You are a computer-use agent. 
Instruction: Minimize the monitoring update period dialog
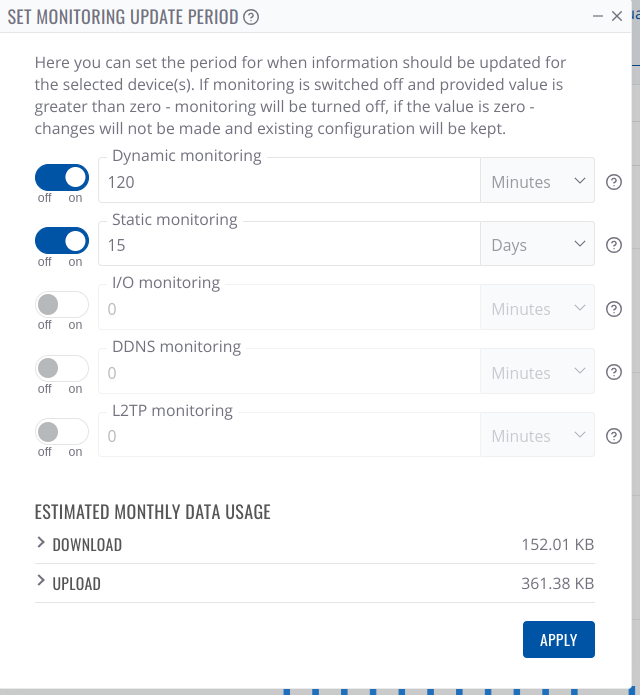pyautogui.click(x=597, y=16)
